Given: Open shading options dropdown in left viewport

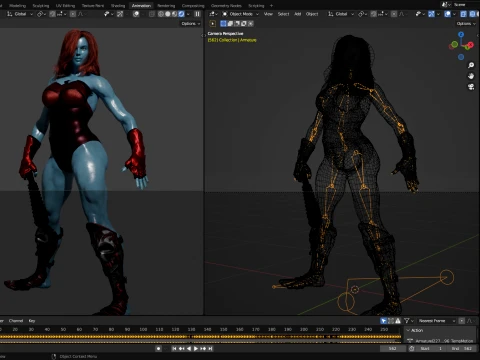Looking at the screenshot, I should pos(188,14).
